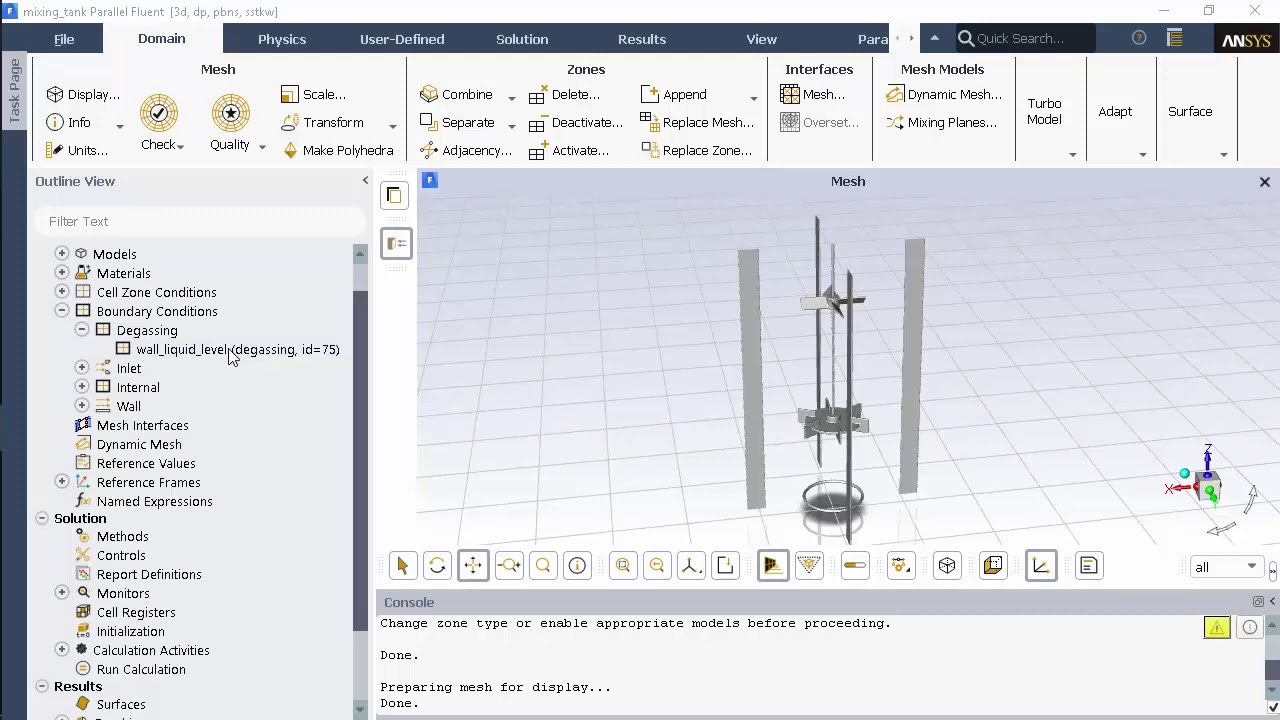Select the pointer tool in the viewport toolbar
Viewport: 1280px width, 720px height.
pyautogui.click(x=402, y=566)
